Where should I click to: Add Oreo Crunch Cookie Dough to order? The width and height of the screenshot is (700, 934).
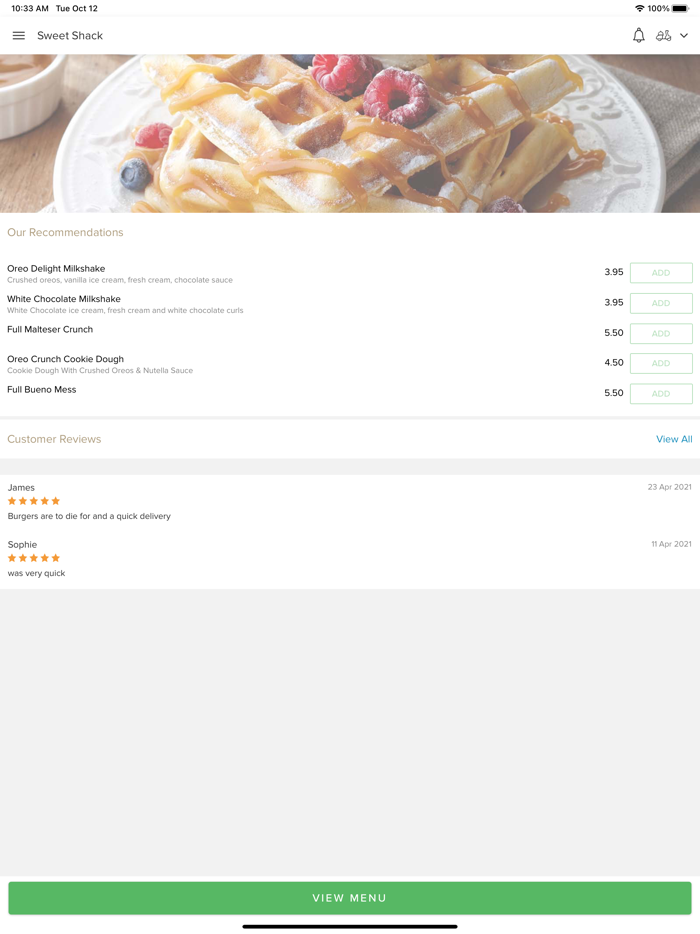(x=660, y=363)
